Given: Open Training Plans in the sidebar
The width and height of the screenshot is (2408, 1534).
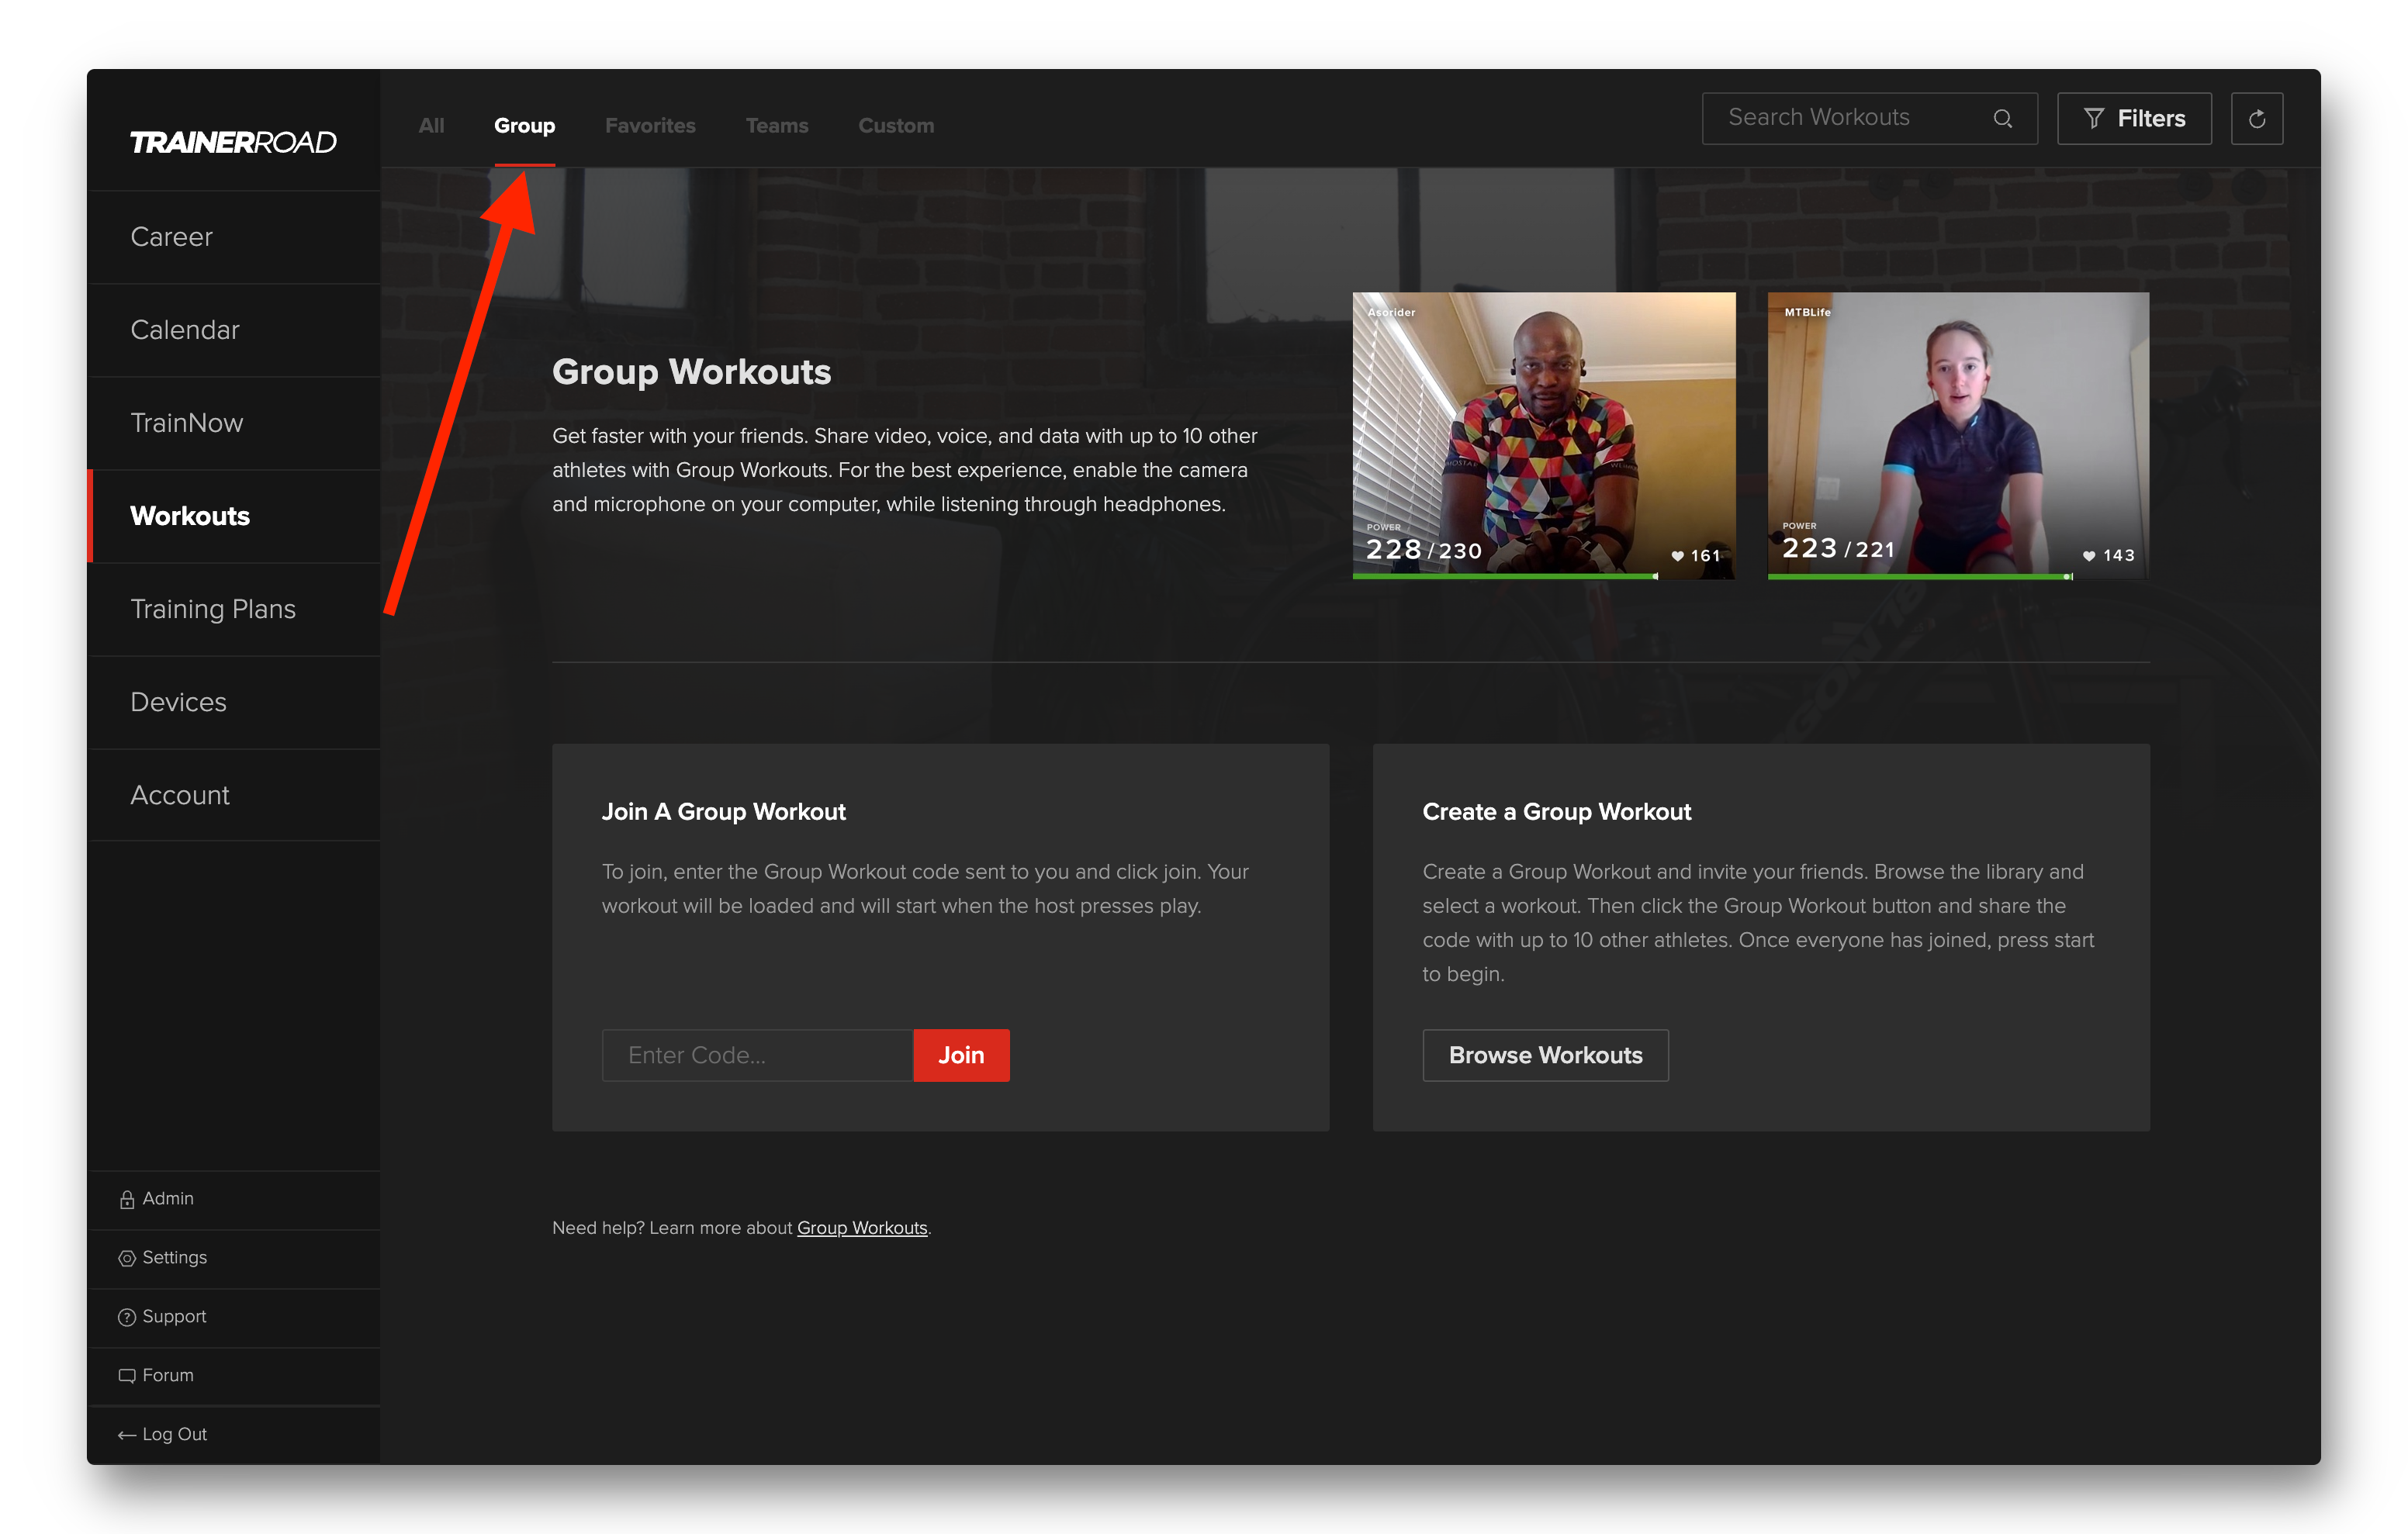Looking at the screenshot, I should pos(234,609).
